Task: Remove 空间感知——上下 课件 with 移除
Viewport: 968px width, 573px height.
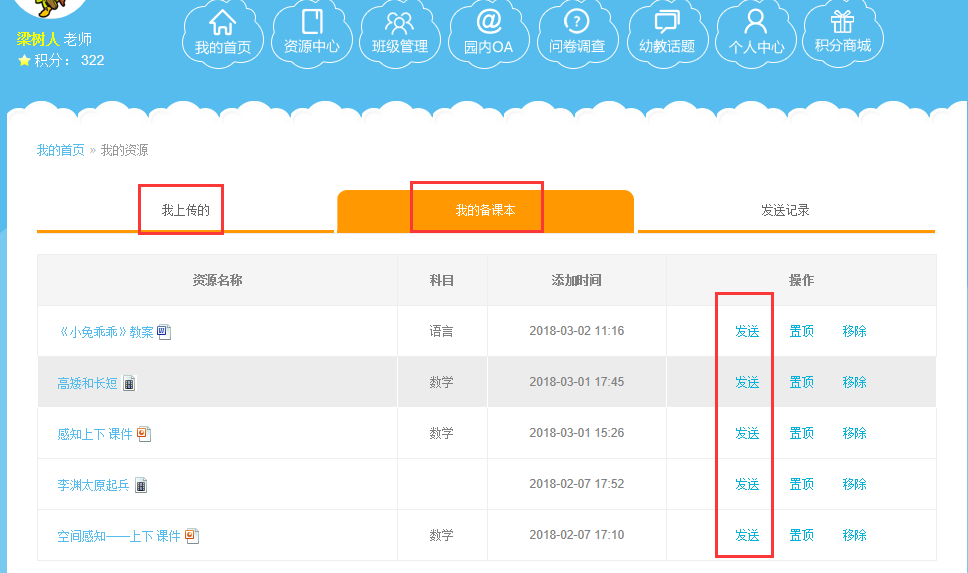Action: [x=854, y=535]
